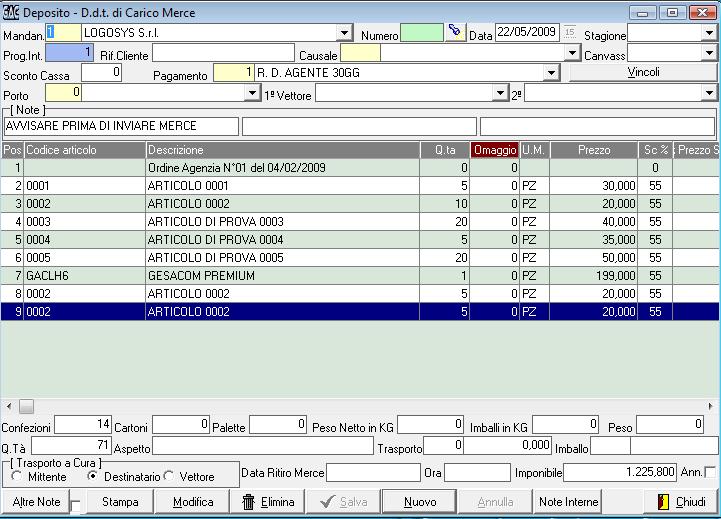Click the Stampa button
Screen dimensions: 721x519
(x=120, y=502)
